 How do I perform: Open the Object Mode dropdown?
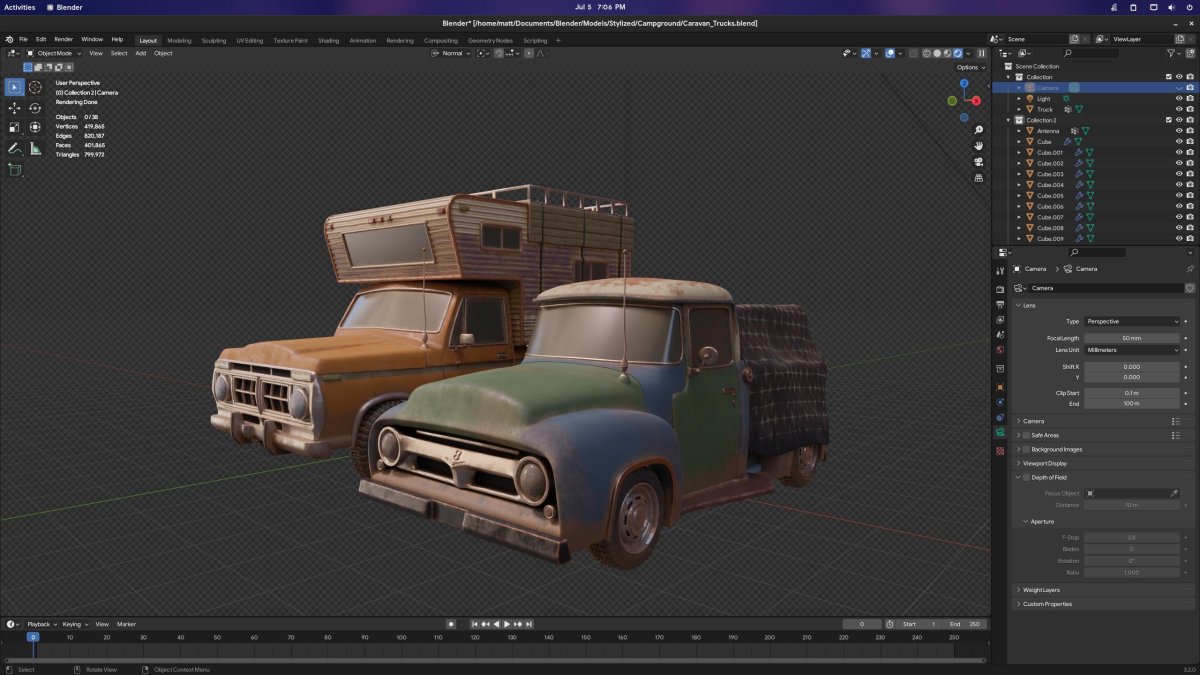click(x=53, y=53)
